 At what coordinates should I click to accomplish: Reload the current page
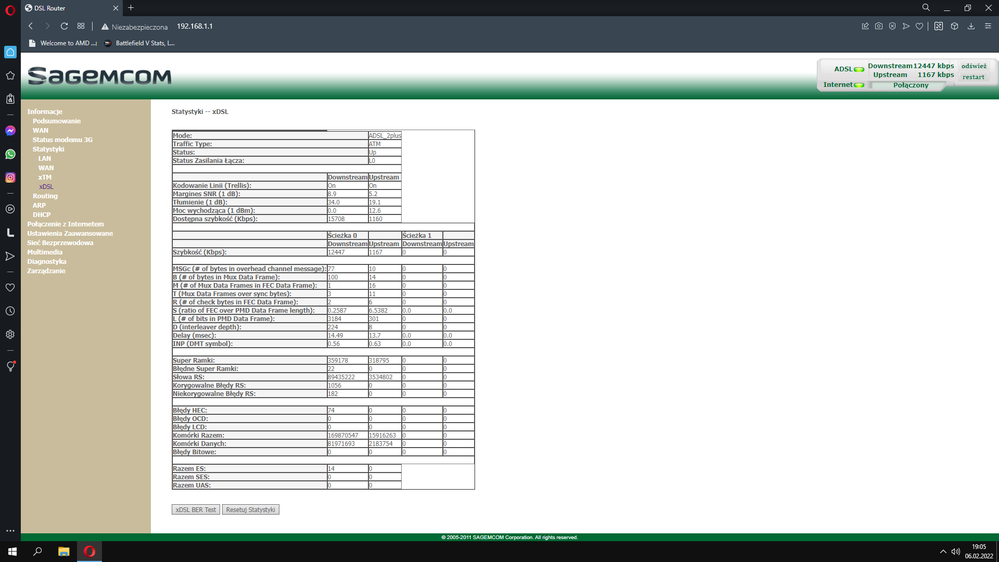(64, 26)
